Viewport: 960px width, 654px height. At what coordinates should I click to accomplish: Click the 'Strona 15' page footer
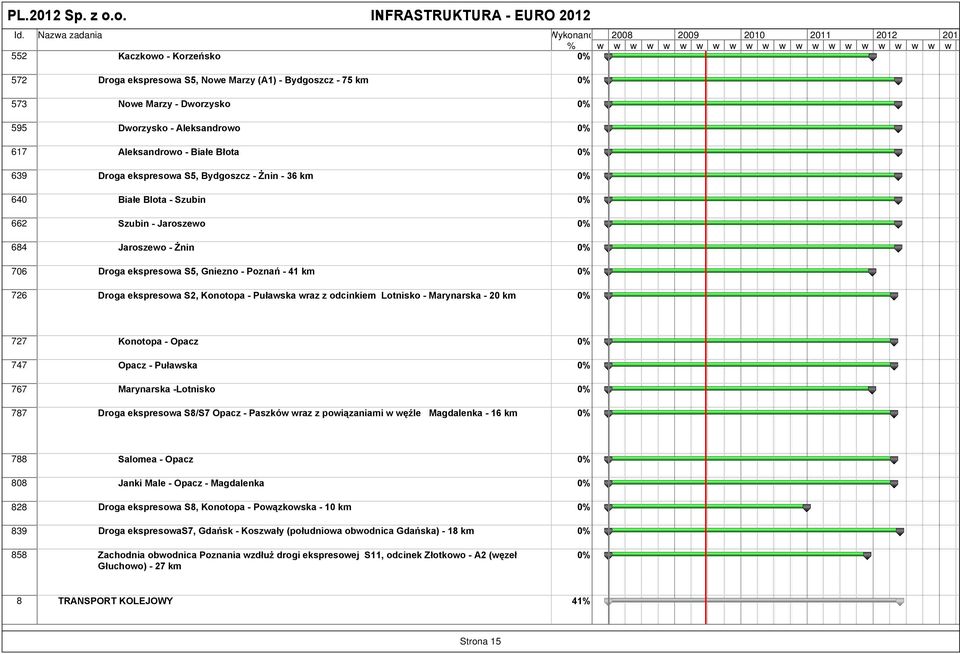(480, 641)
